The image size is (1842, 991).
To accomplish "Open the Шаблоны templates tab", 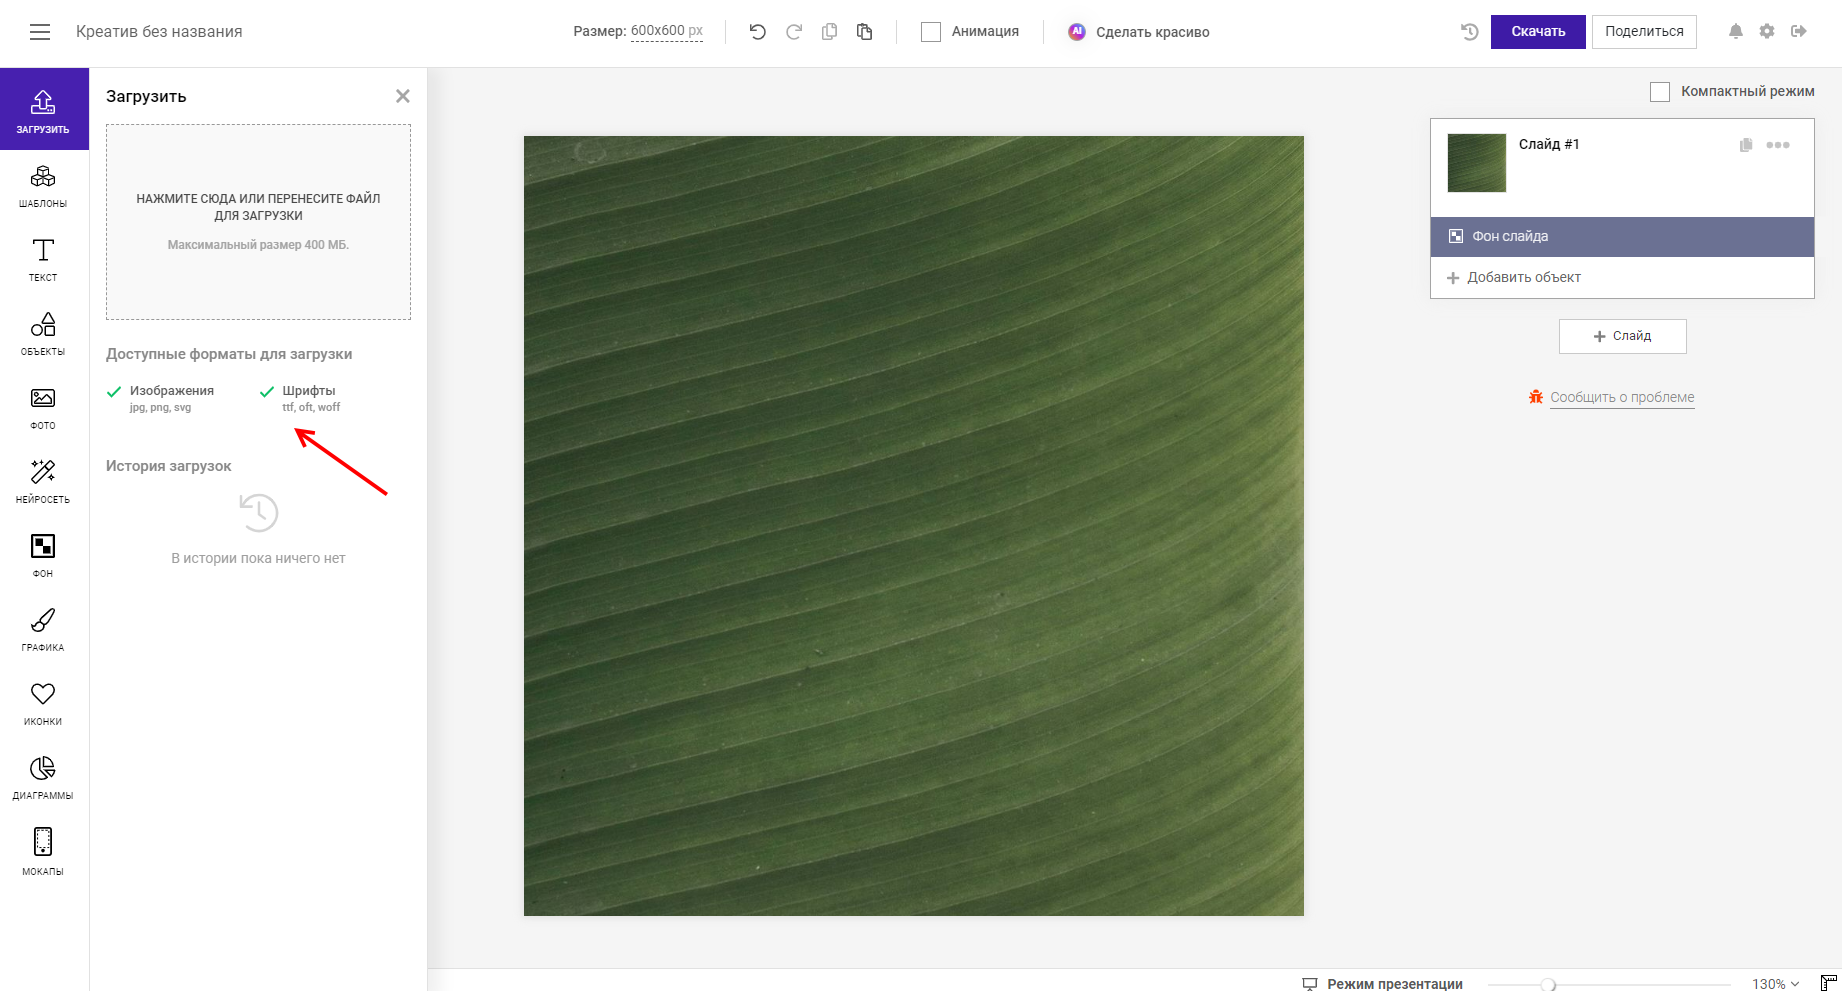I will coord(43,186).
